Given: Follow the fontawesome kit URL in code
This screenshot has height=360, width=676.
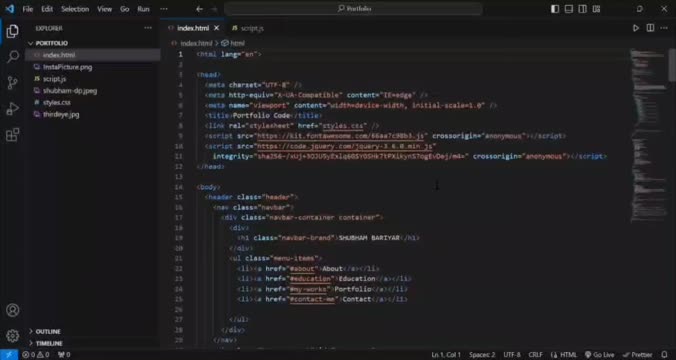Looking at the screenshot, I should click(x=340, y=136).
